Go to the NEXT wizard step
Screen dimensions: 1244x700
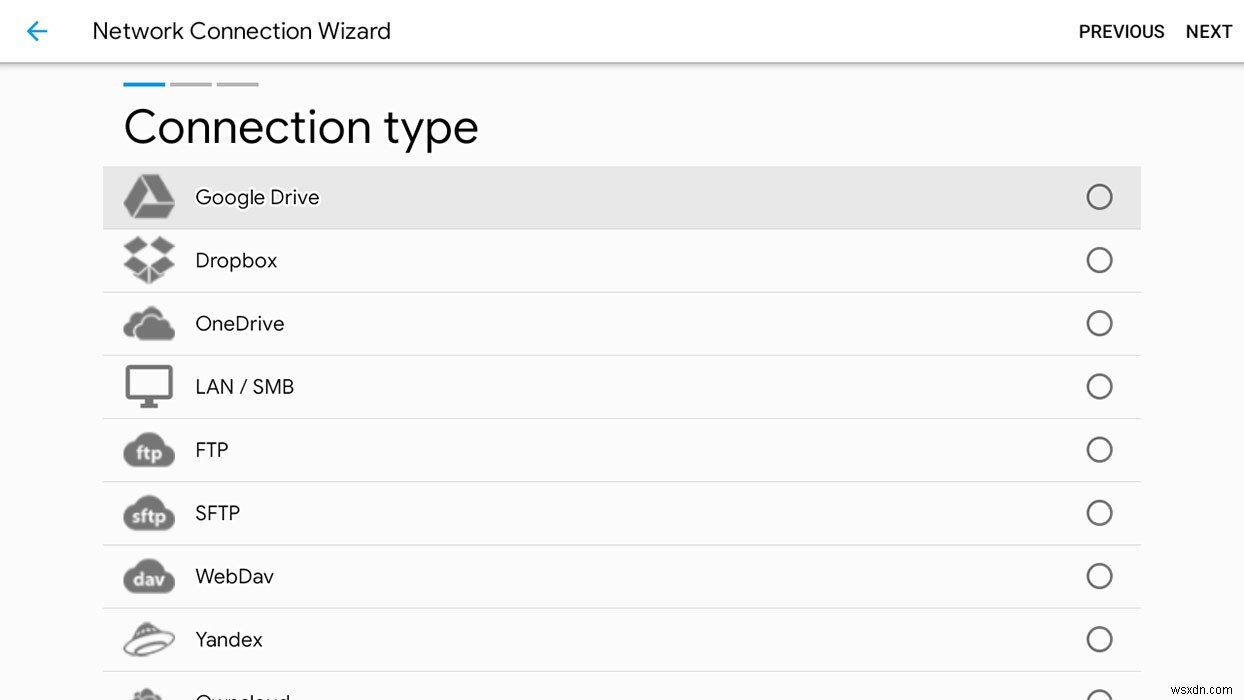coord(1208,32)
